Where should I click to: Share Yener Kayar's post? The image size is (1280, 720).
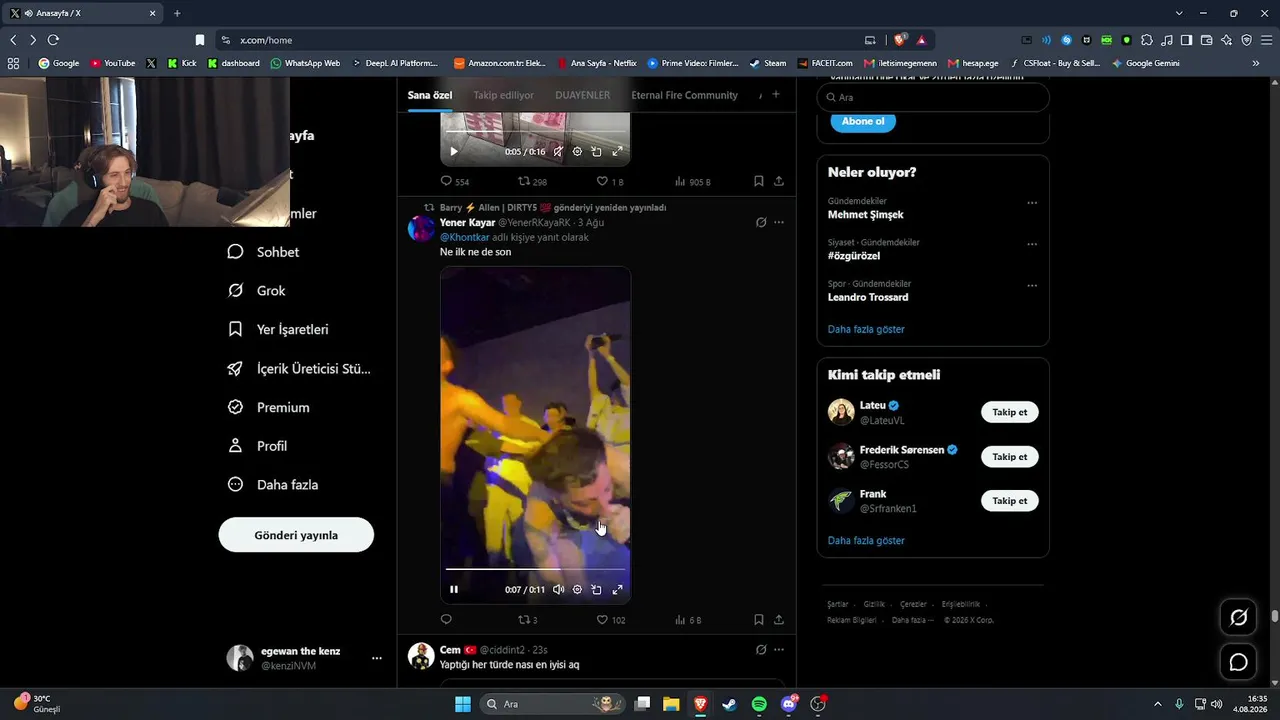pyautogui.click(x=779, y=620)
